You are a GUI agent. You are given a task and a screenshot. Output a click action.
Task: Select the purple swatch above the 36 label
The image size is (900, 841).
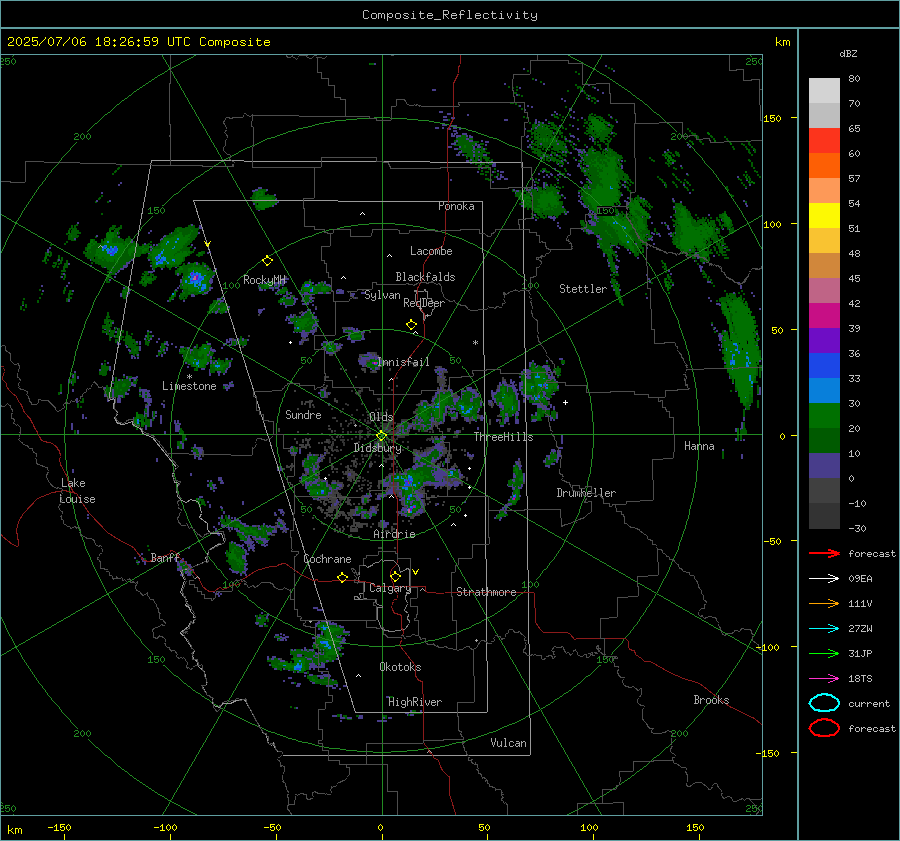[824, 340]
